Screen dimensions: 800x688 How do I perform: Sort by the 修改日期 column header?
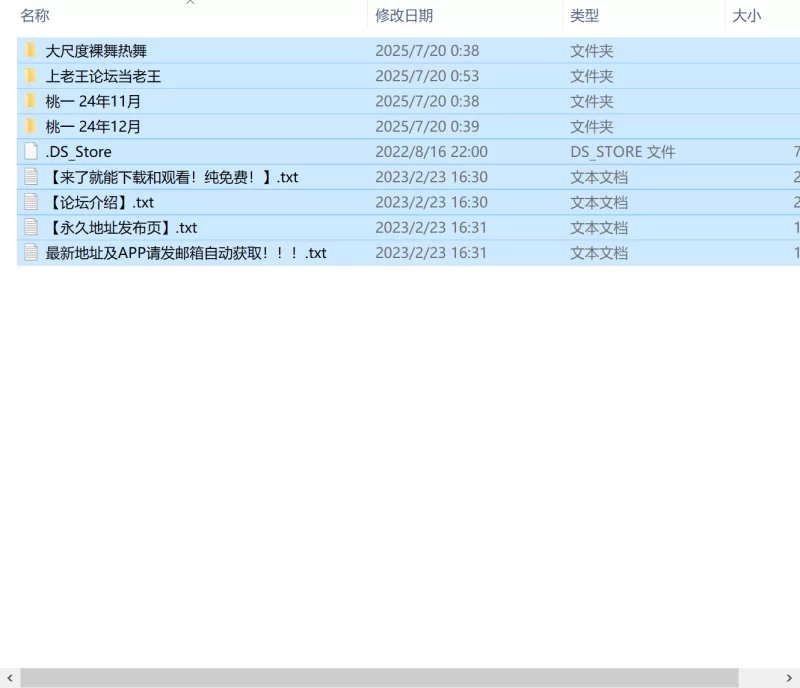click(x=404, y=15)
